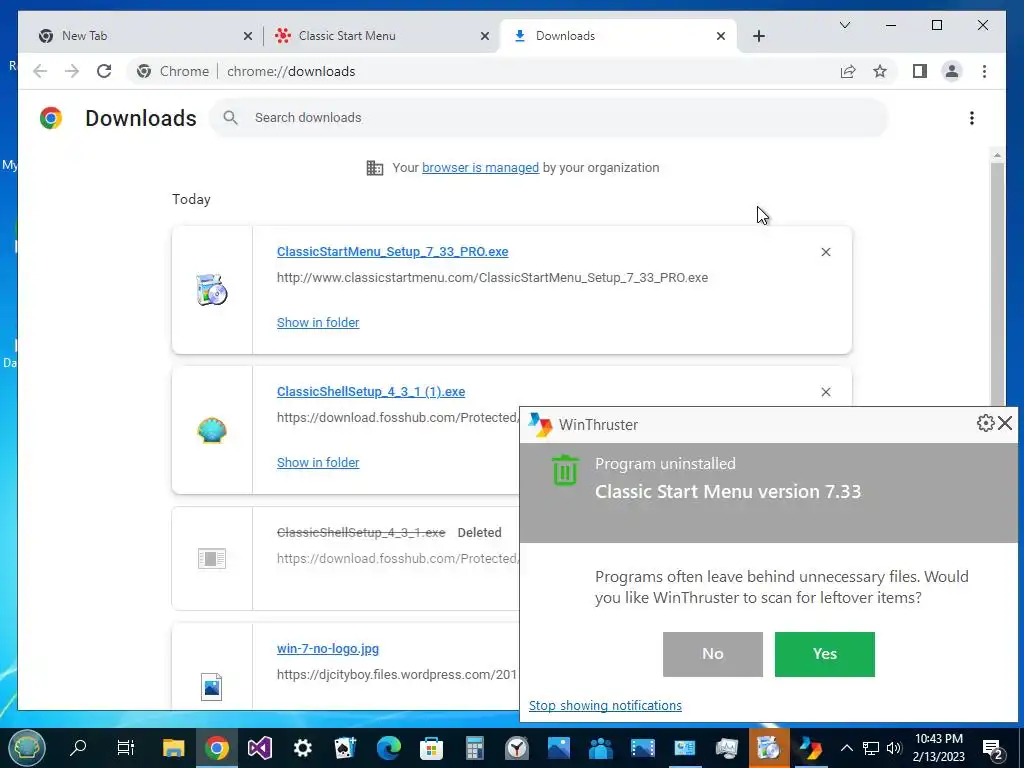Go forward in browser history
This screenshot has height=768, width=1024.
click(72, 71)
